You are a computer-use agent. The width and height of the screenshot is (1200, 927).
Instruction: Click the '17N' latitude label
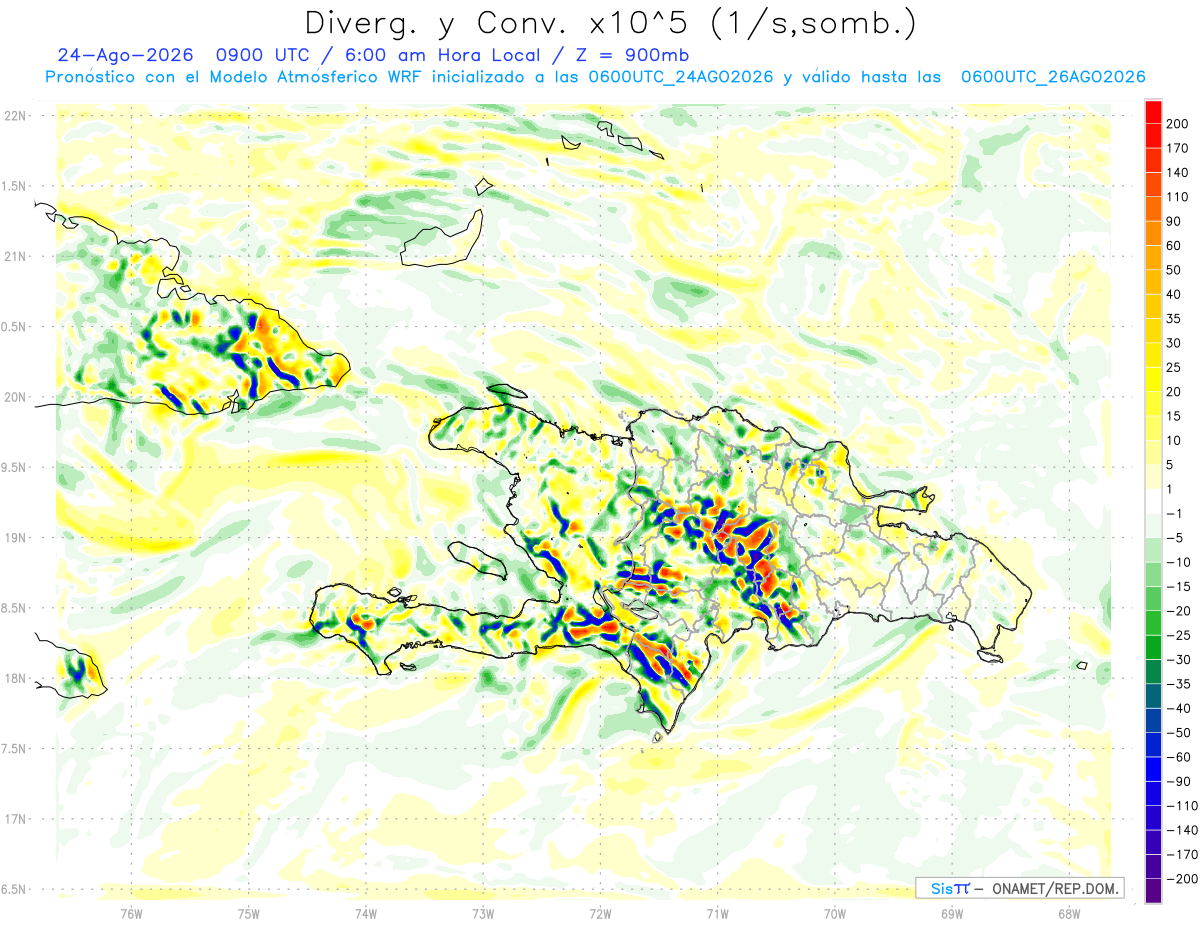(x=14, y=819)
